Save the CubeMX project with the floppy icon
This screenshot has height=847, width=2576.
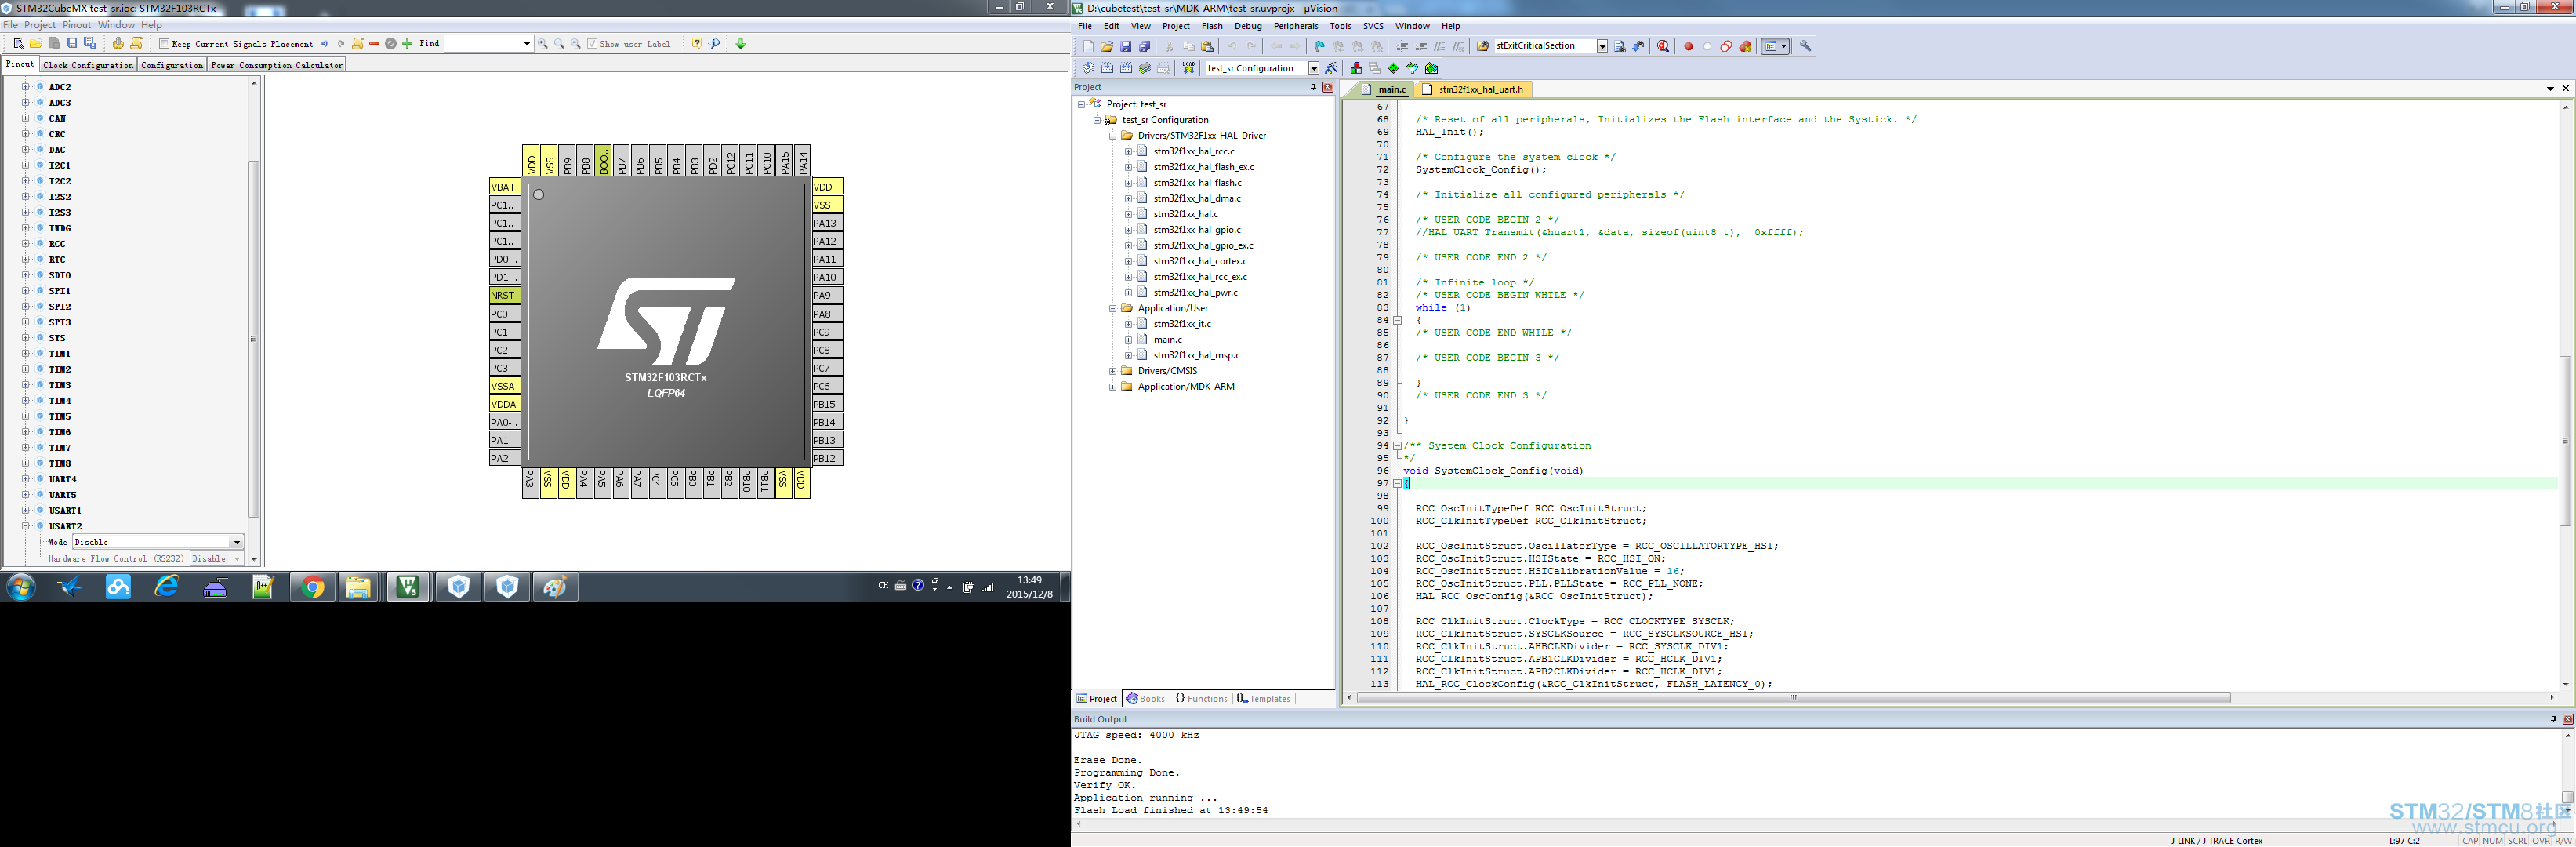point(72,44)
